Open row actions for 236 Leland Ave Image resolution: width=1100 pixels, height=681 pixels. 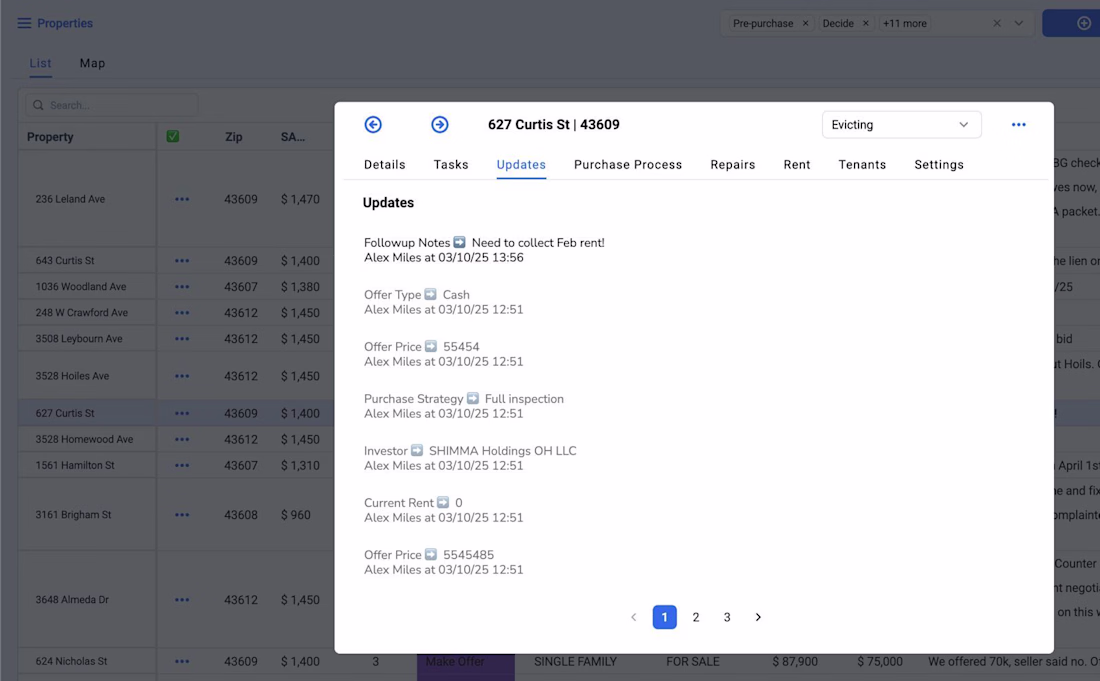[182, 199]
